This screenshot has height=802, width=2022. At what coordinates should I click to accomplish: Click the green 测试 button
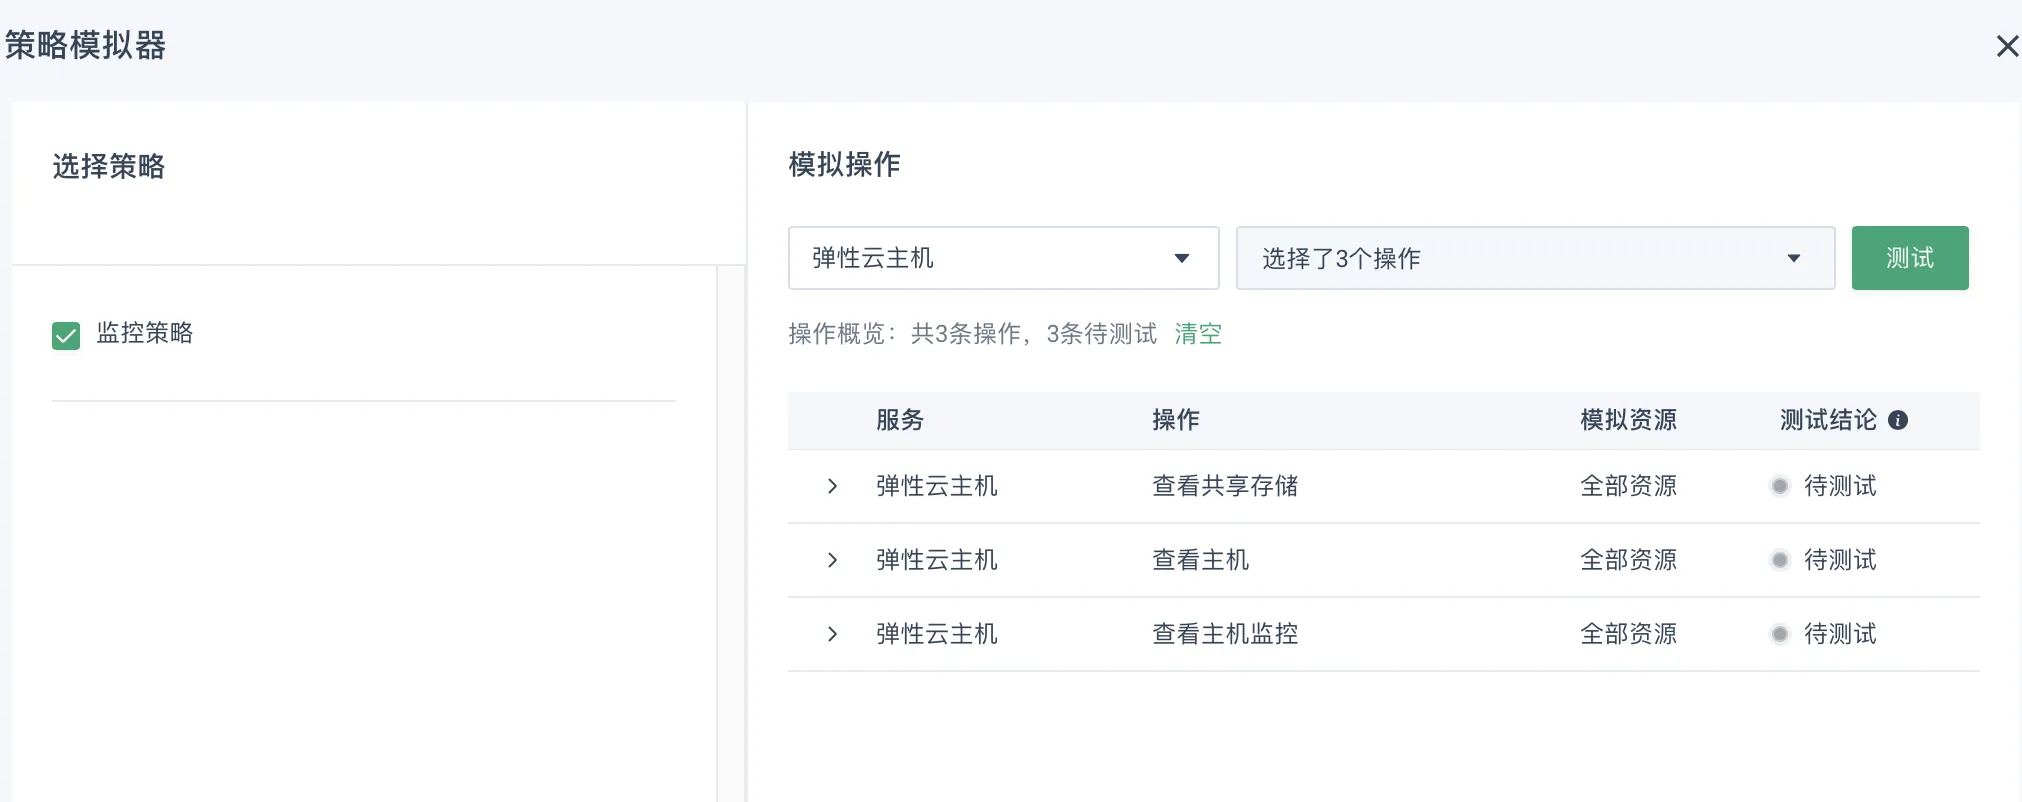tap(1909, 258)
